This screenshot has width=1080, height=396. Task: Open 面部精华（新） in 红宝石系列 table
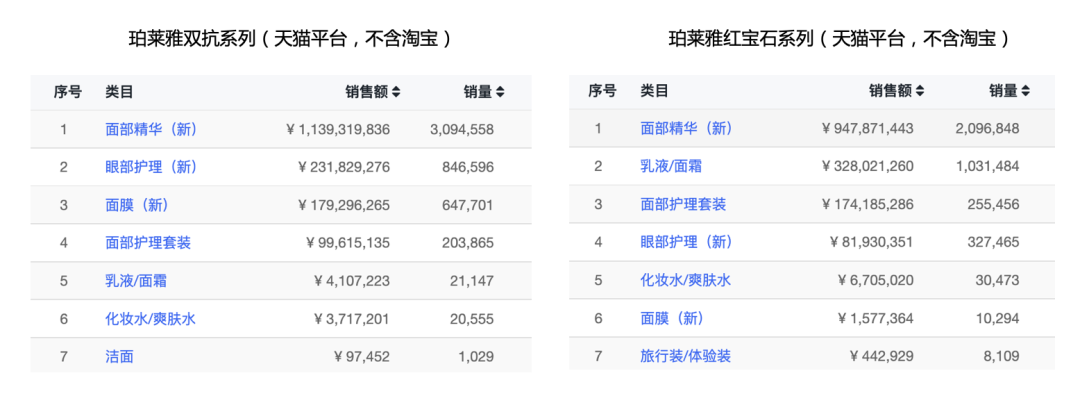pos(686,128)
